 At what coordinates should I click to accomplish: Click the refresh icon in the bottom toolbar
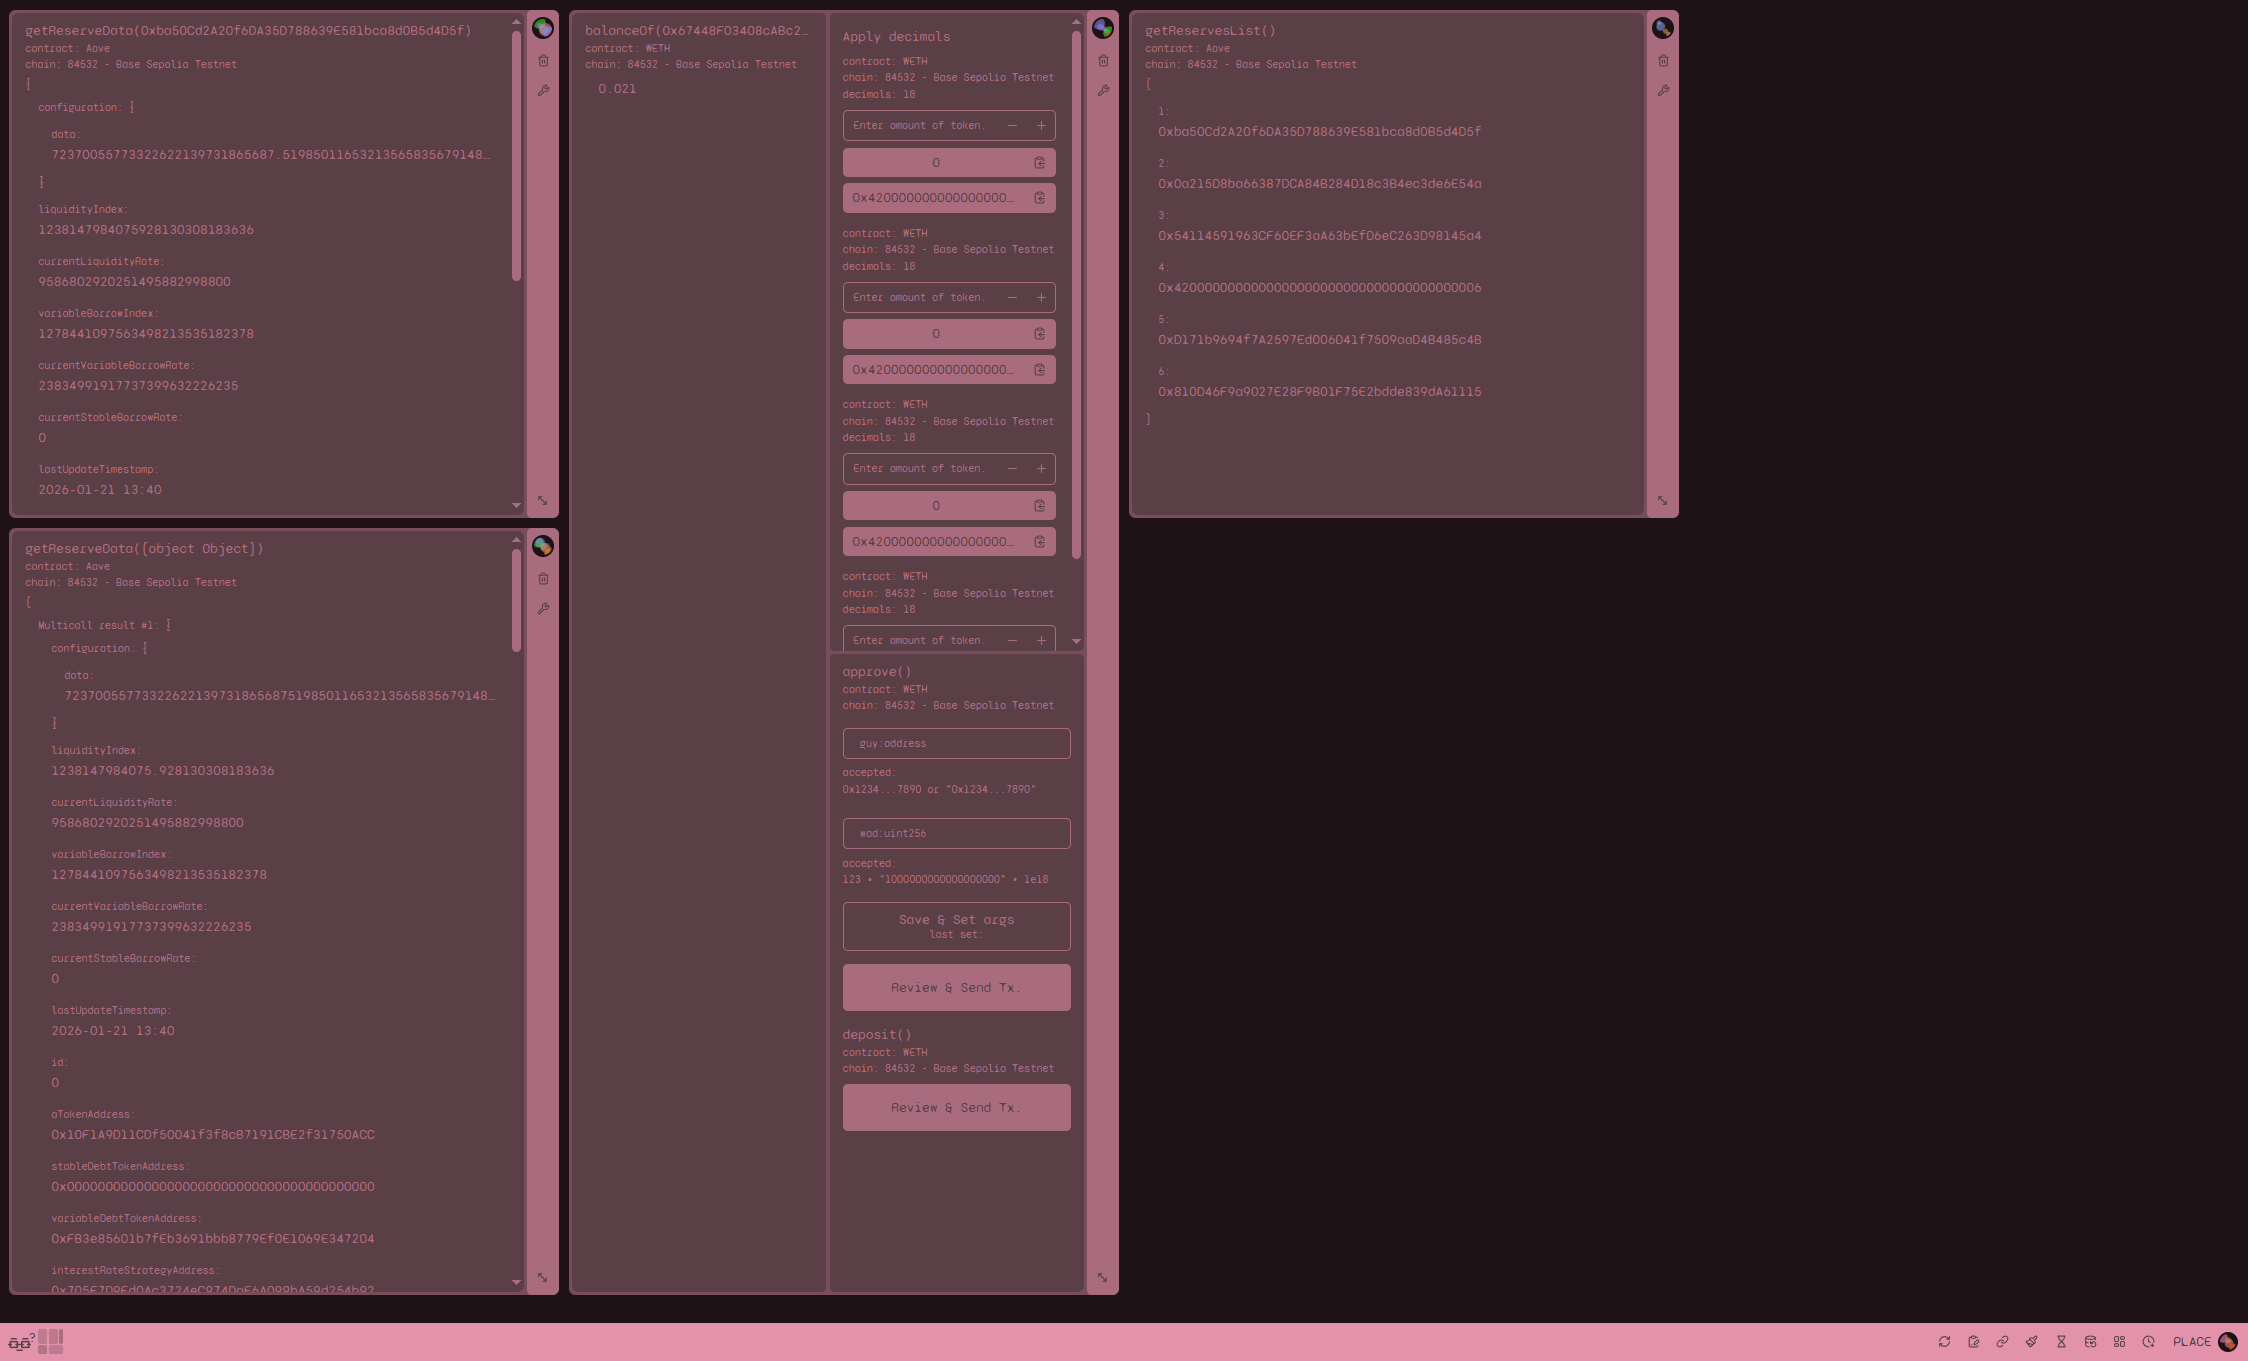pyautogui.click(x=1945, y=1341)
